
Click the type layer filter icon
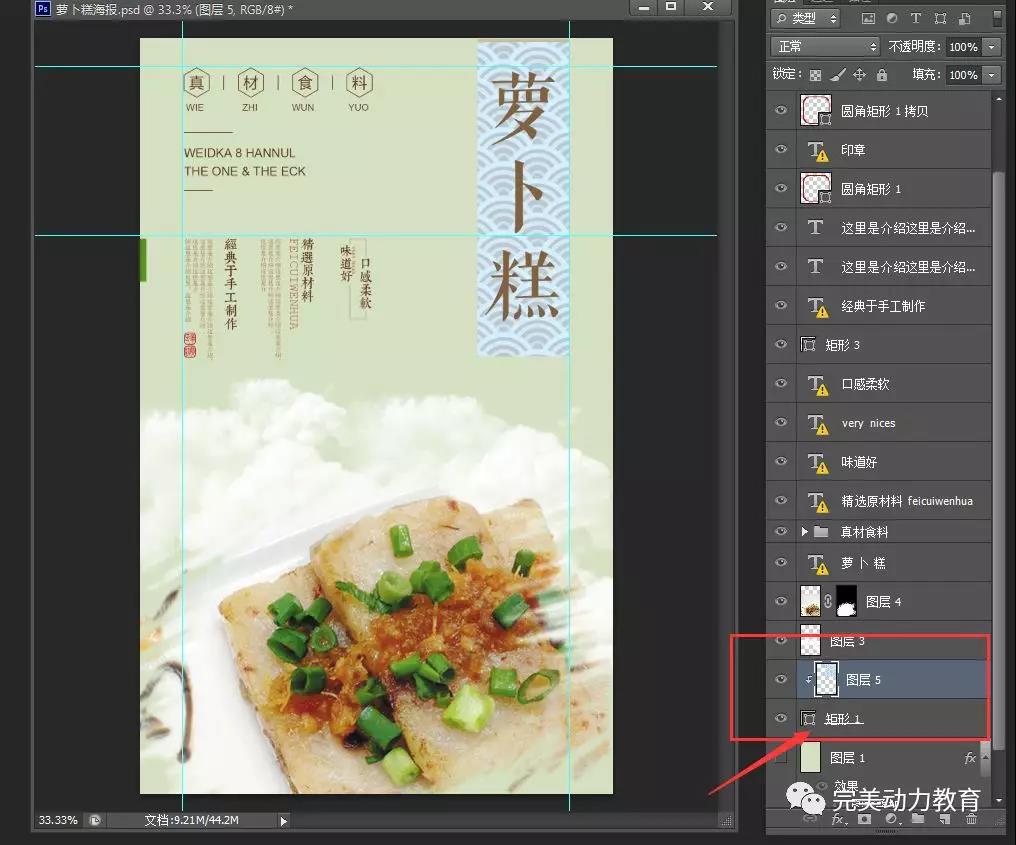click(x=916, y=19)
